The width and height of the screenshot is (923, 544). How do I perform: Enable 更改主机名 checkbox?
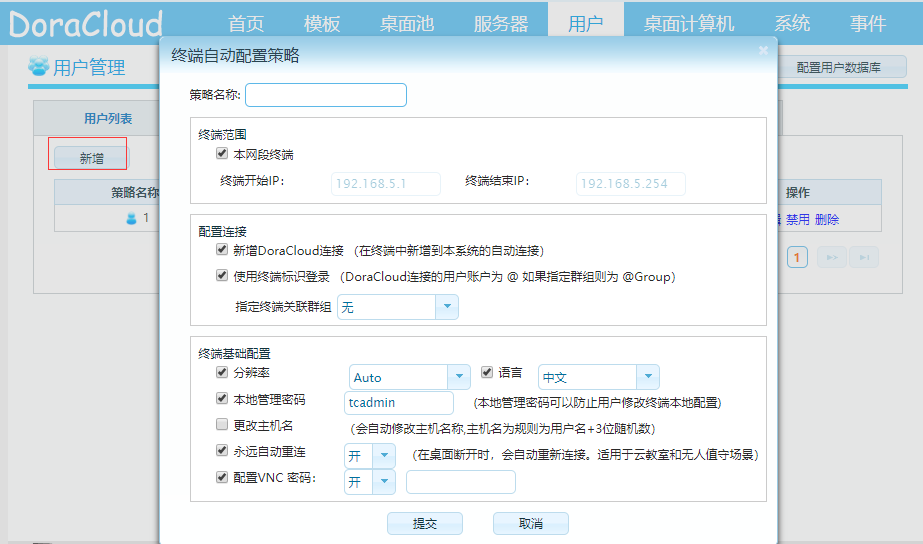(222, 424)
